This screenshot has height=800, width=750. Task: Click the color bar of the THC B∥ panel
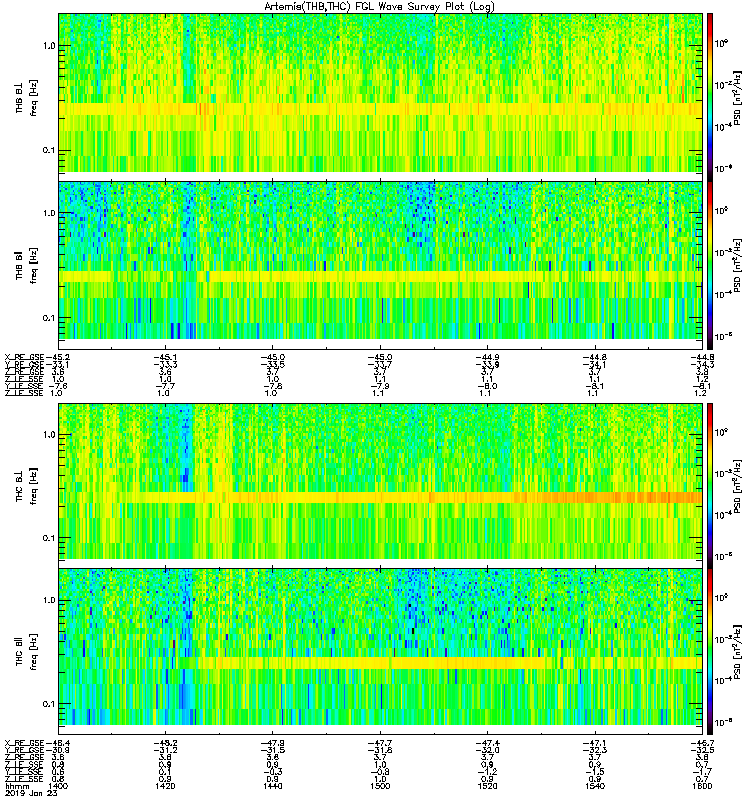(710, 652)
